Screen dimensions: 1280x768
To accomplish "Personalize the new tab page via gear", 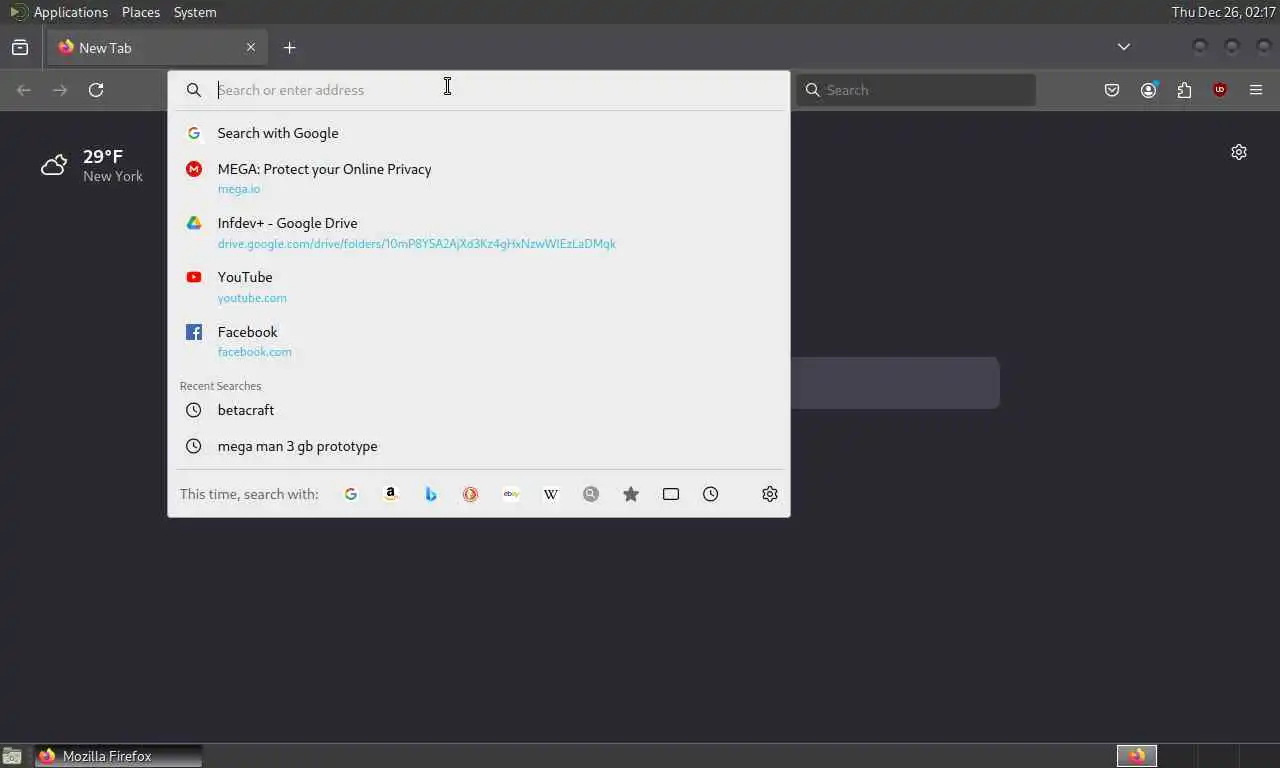I will click(x=1239, y=152).
